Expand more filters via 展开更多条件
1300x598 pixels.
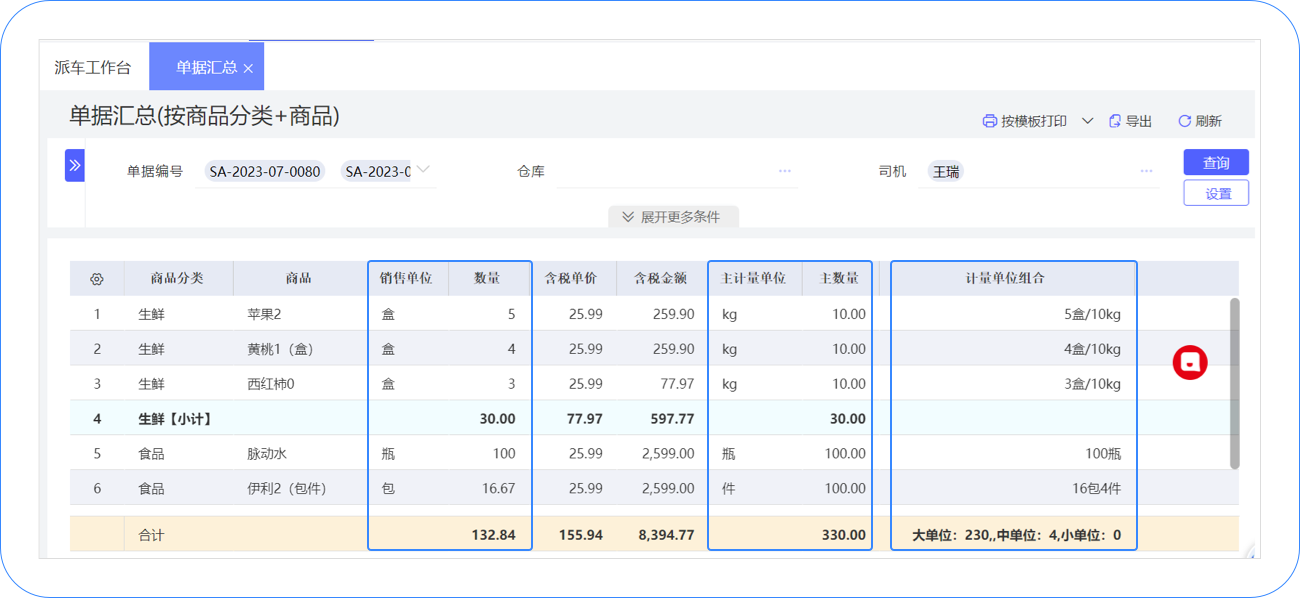[x=673, y=217]
